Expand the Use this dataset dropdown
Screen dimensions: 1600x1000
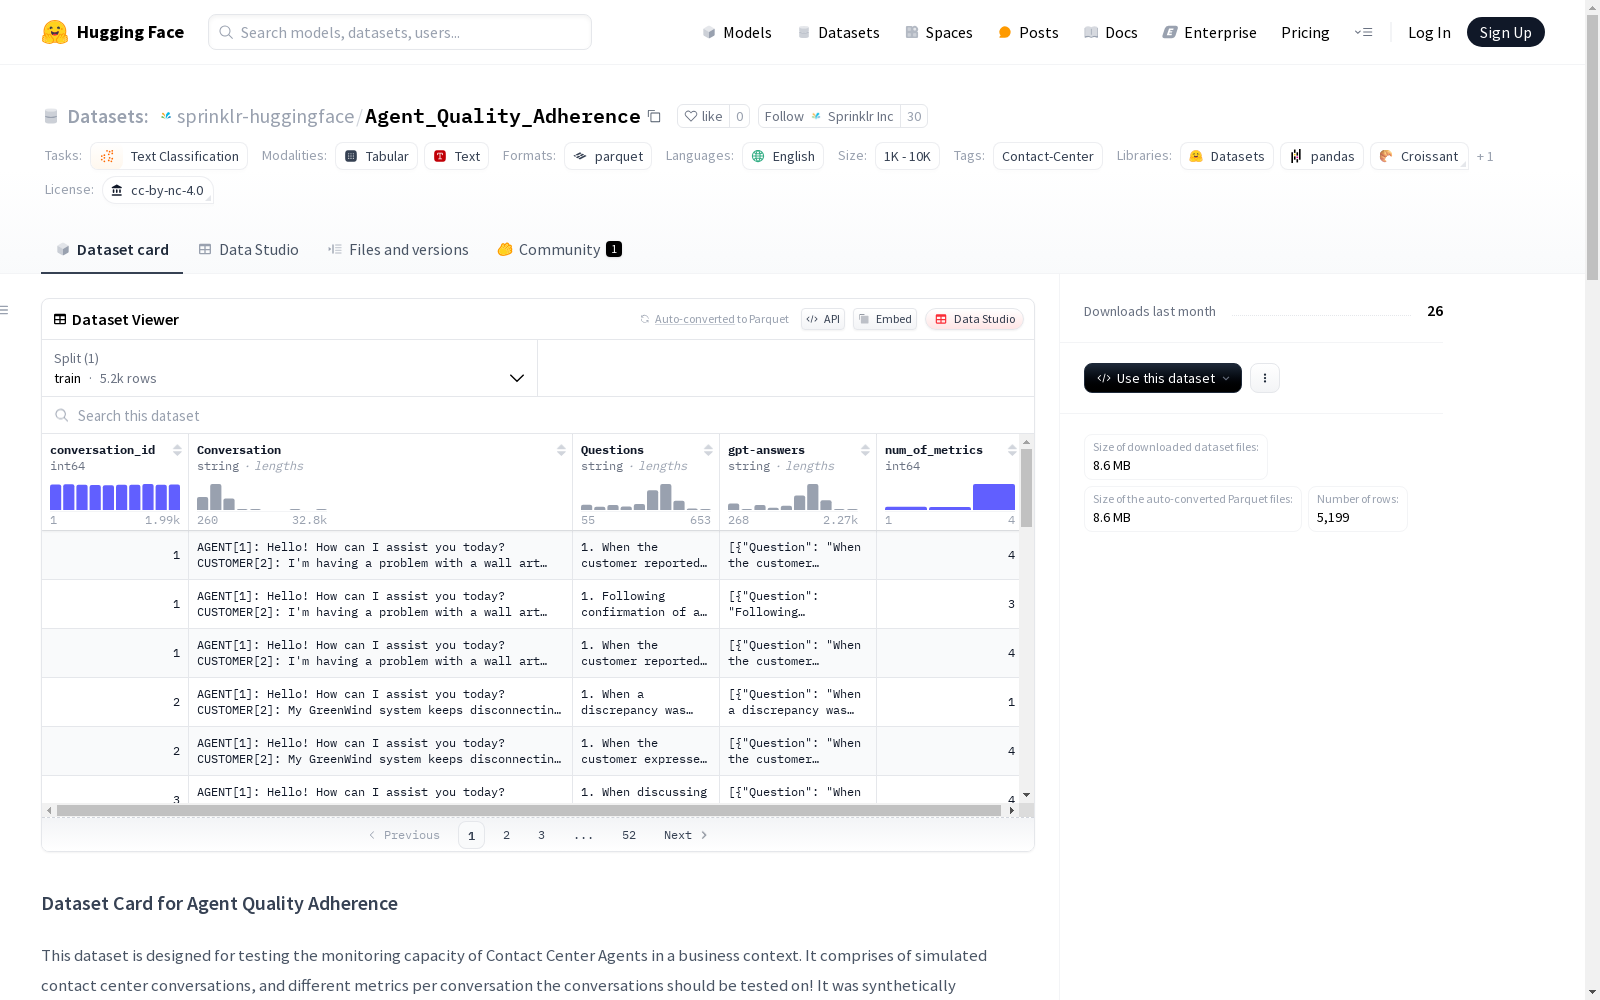(x=1163, y=378)
